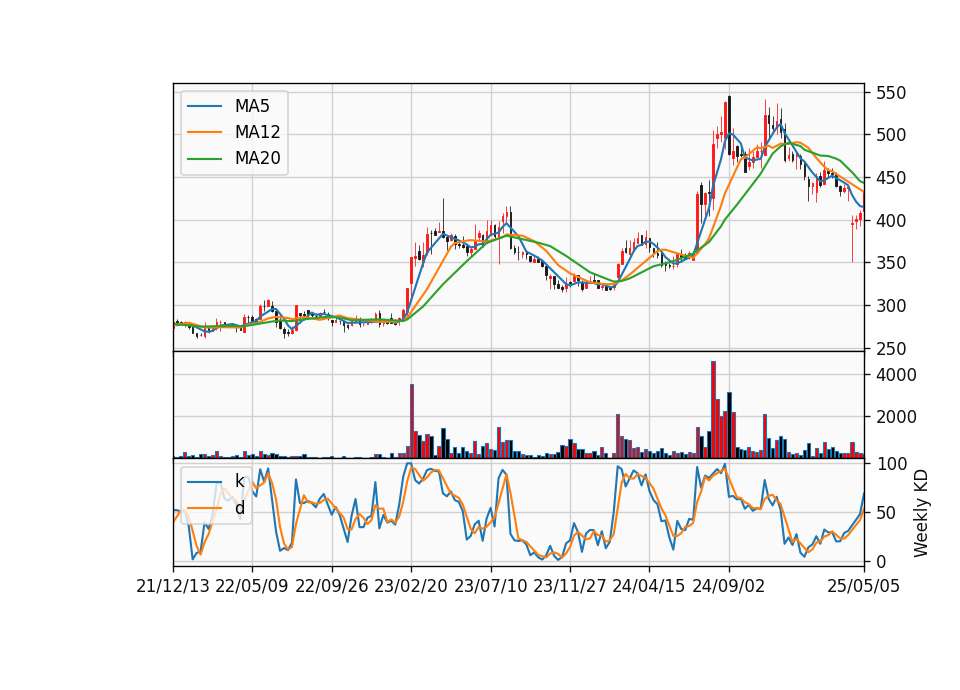Click the d legend label

click(x=239, y=507)
